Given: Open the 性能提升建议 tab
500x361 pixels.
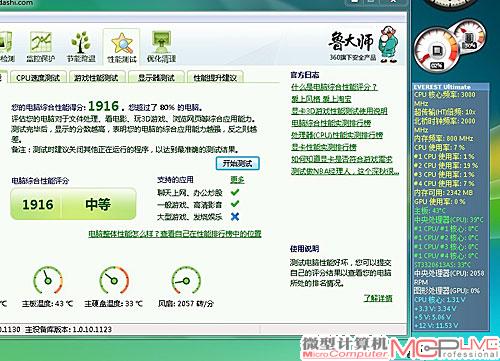Looking at the screenshot, I should (x=215, y=78).
